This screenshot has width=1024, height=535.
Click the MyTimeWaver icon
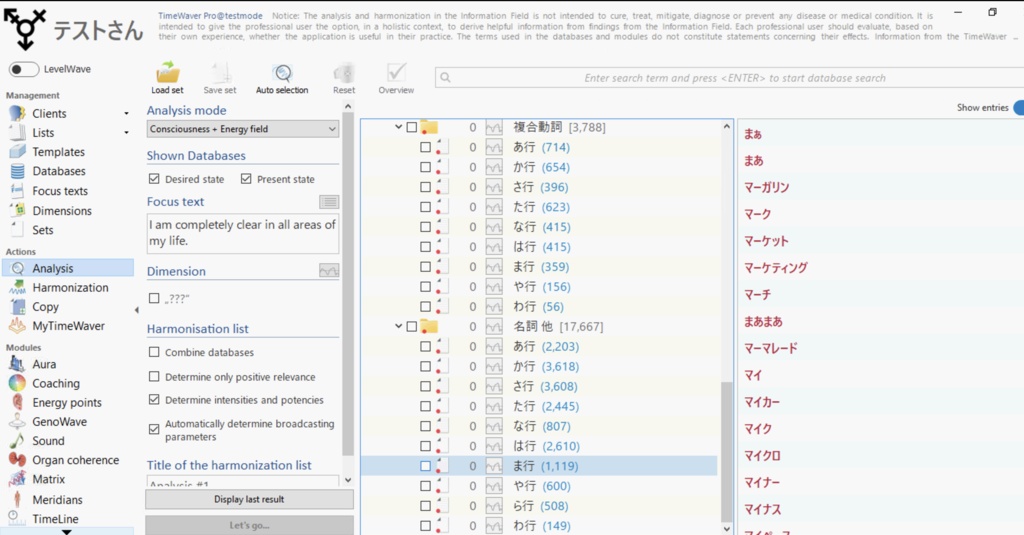click(18, 325)
